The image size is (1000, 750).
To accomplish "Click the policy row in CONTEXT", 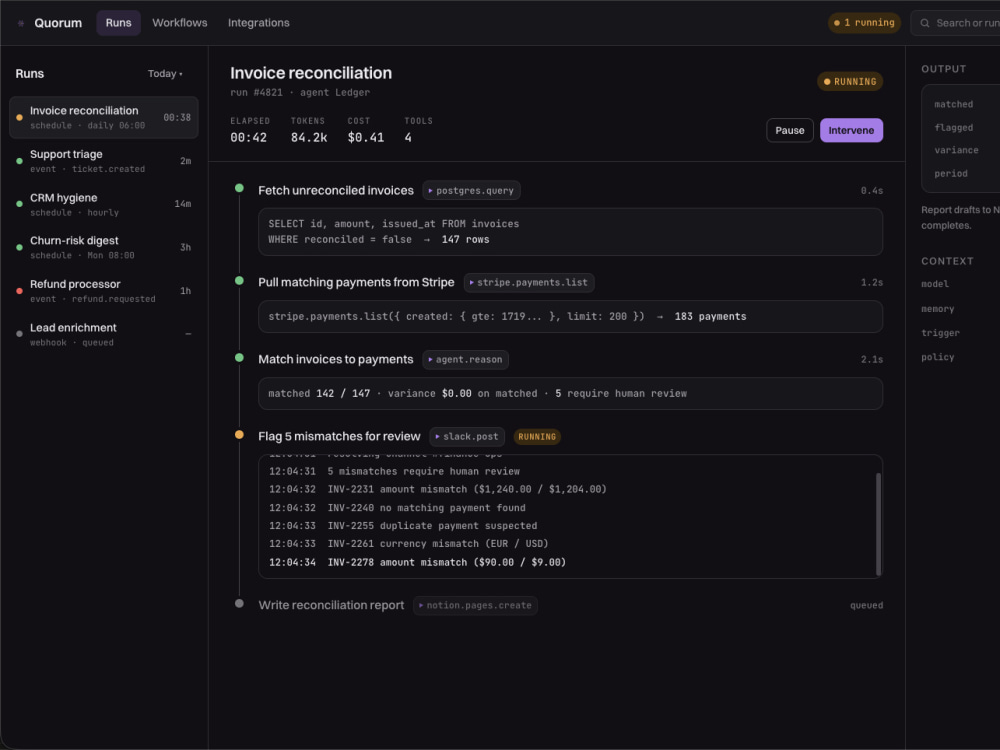I will point(960,357).
